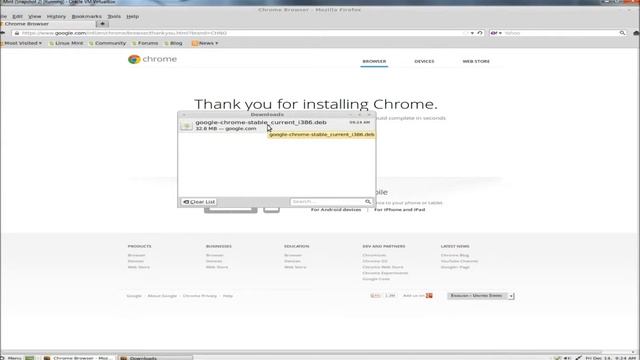This screenshot has height=360, width=640.
Task: Click the volume icon in the system tray
Action: pos(568,358)
